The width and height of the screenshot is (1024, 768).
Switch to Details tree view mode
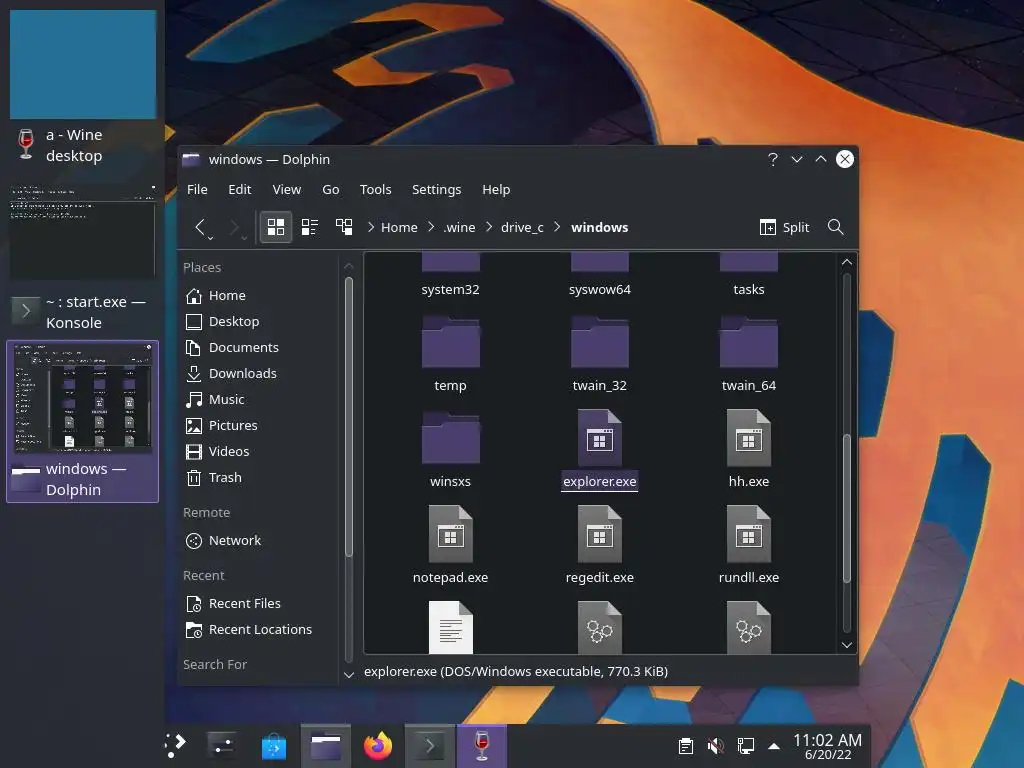click(x=344, y=227)
